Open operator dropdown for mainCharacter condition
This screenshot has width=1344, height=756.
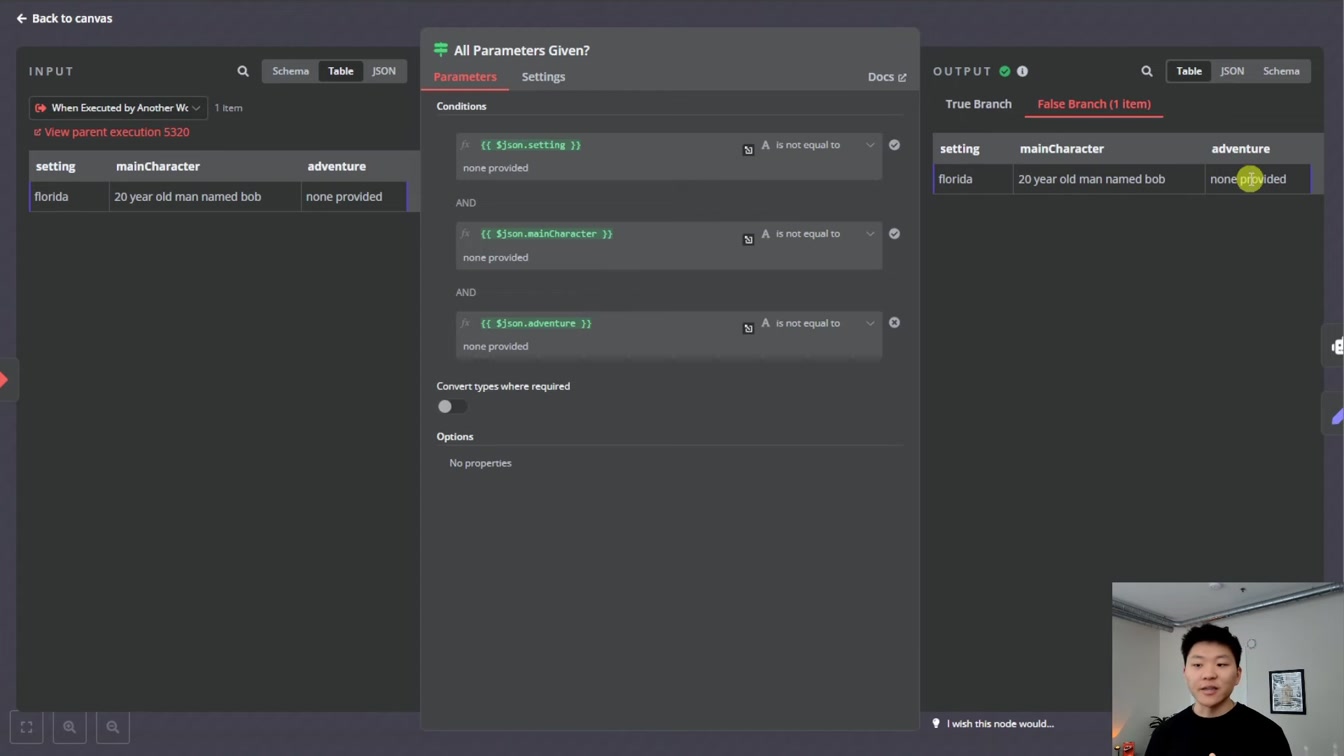(819, 234)
